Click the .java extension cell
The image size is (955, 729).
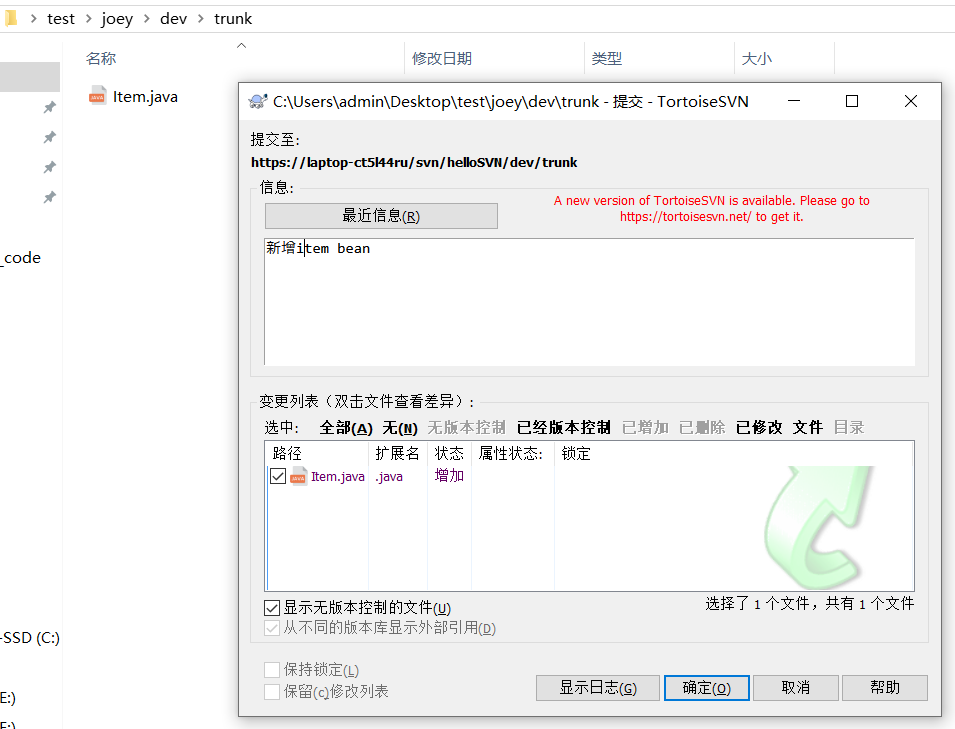[x=389, y=477]
